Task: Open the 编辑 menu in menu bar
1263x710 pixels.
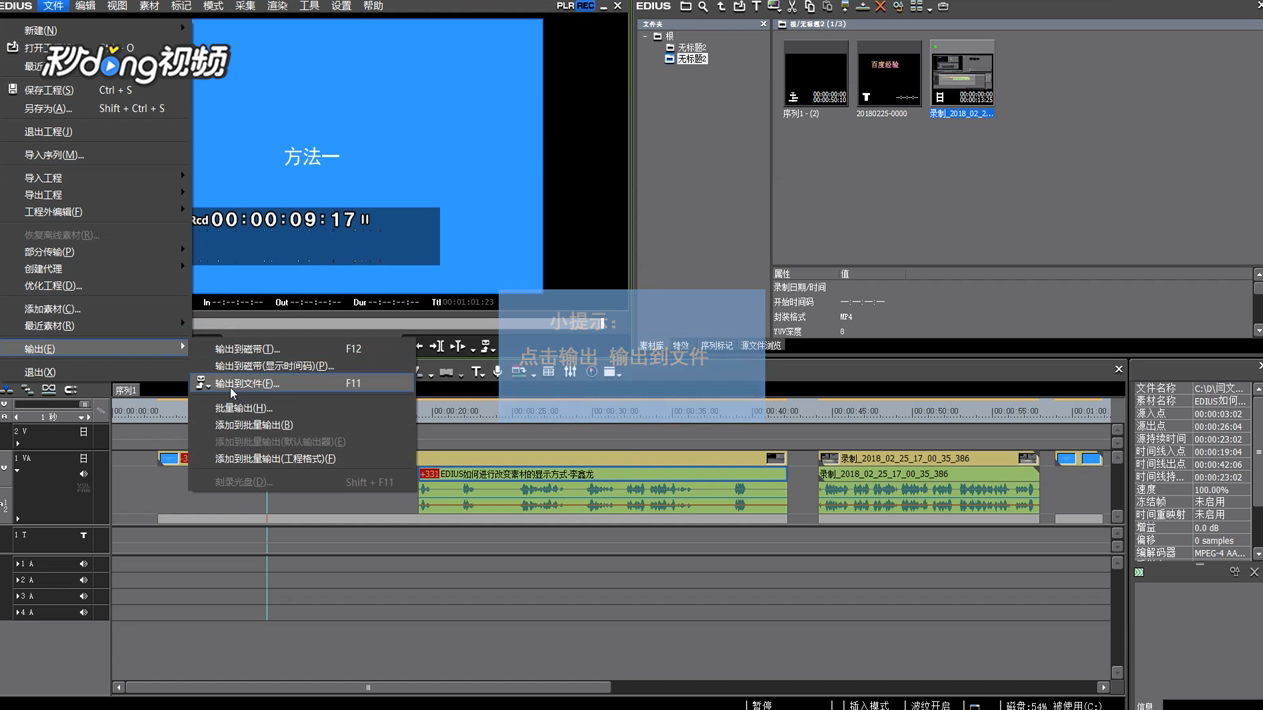Action: coord(85,6)
